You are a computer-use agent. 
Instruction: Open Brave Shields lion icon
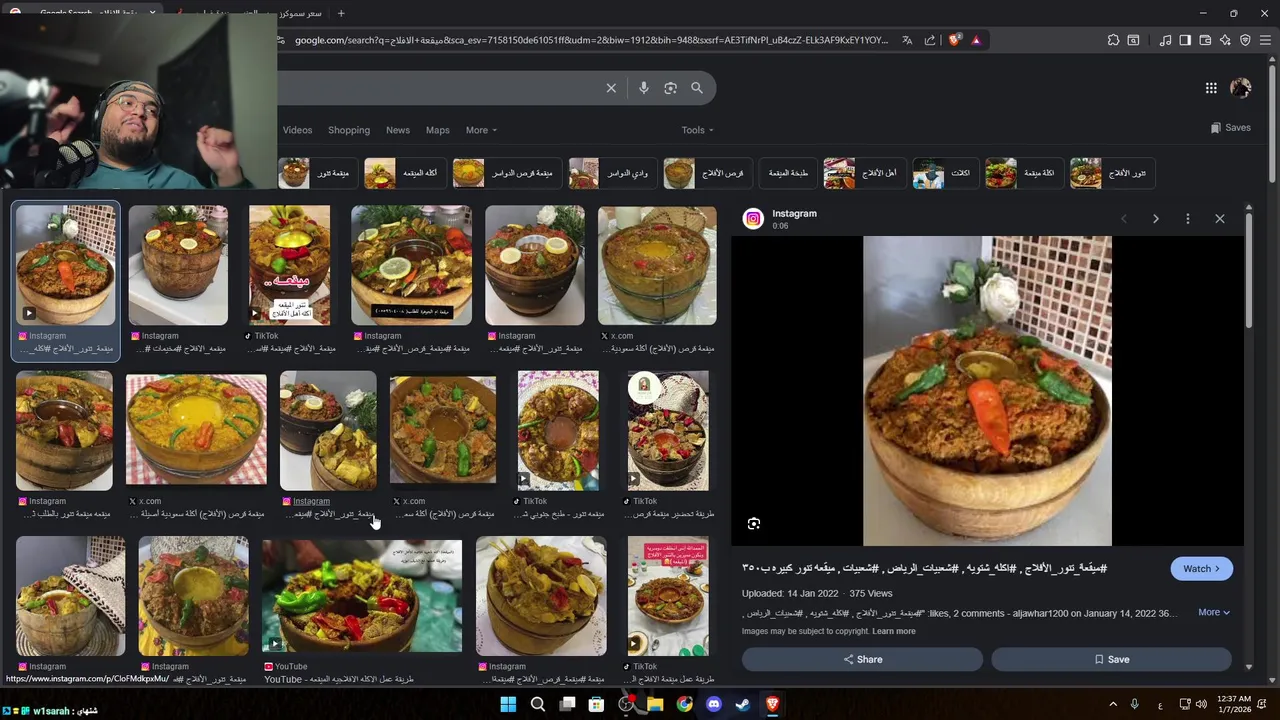(954, 40)
